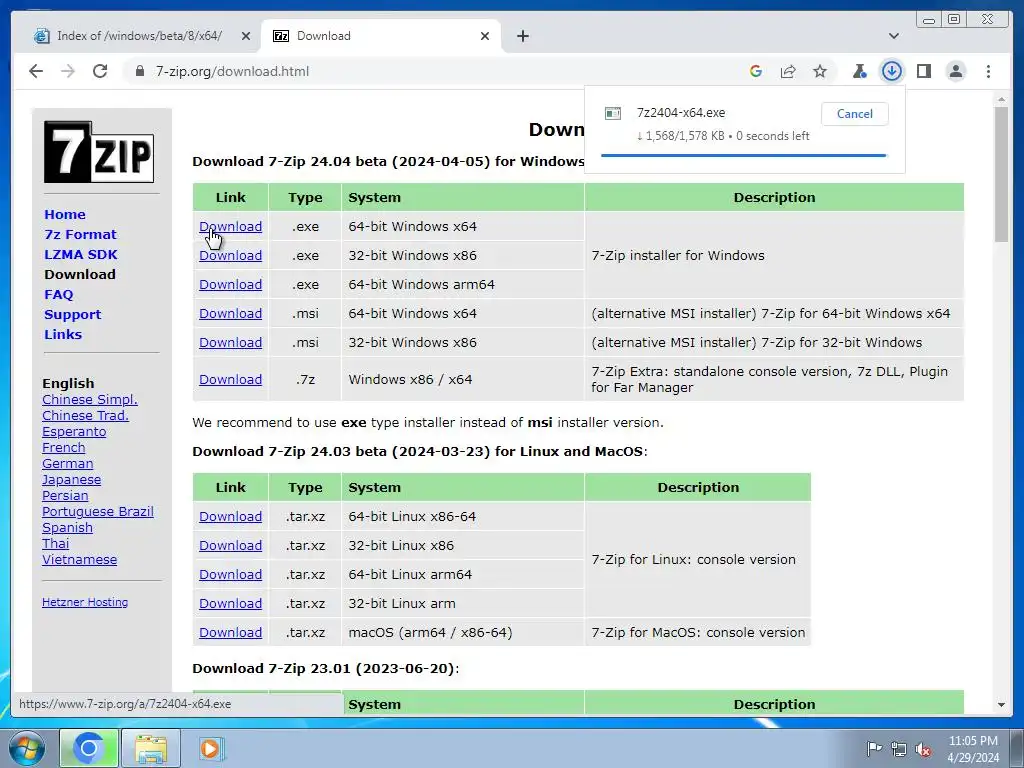Switch language to Spanish
Screen dimensions: 1024x768
67,528
